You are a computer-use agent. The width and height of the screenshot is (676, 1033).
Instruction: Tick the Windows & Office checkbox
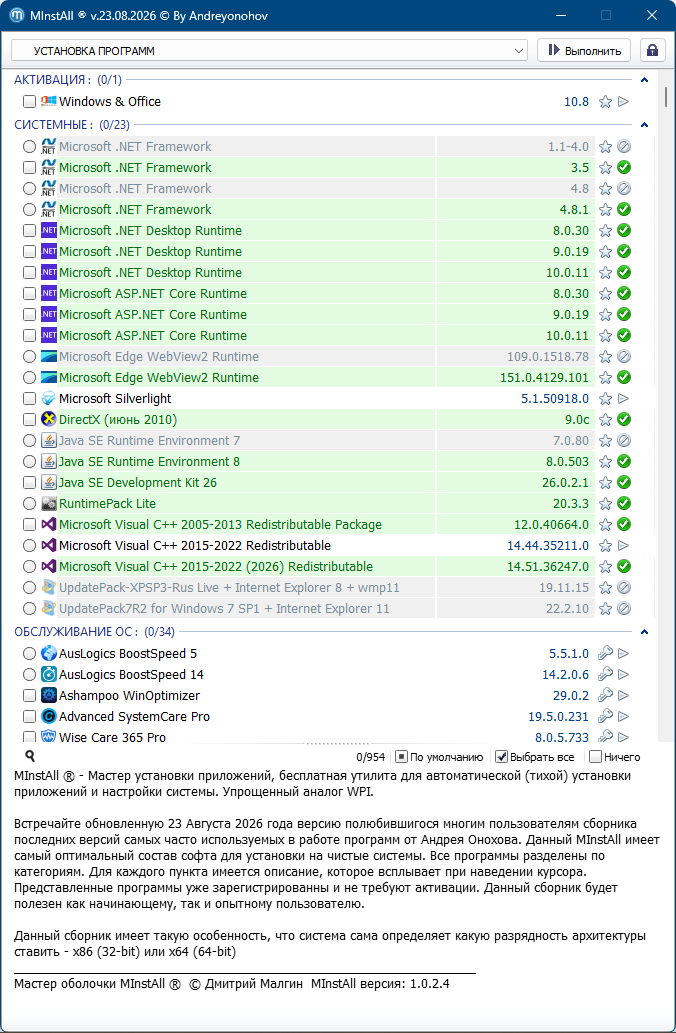click(29, 101)
